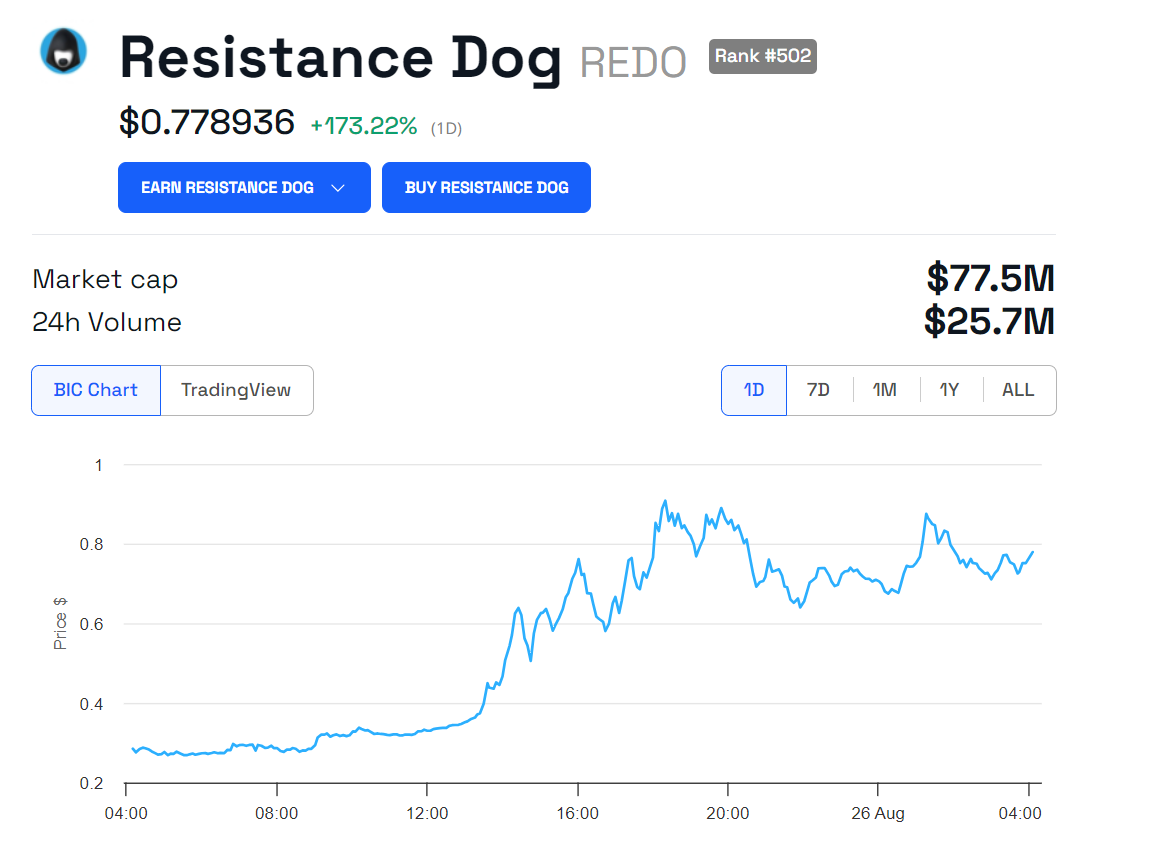Switch to the TradingView tab
This screenshot has width=1156, height=860.
click(x=236, y=390)
